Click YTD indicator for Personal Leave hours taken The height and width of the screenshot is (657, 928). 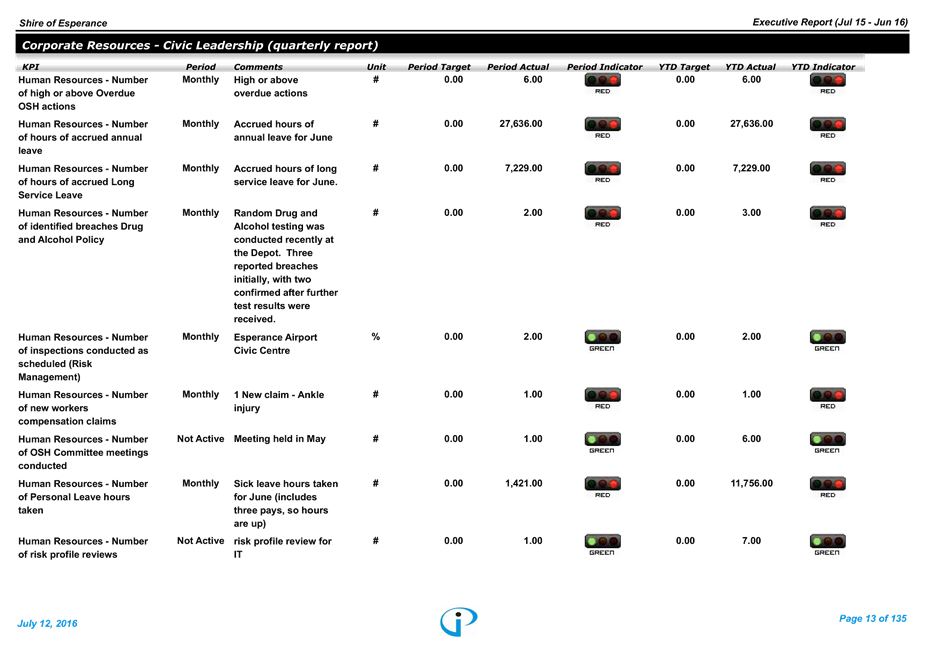click(x=827, y=487)
